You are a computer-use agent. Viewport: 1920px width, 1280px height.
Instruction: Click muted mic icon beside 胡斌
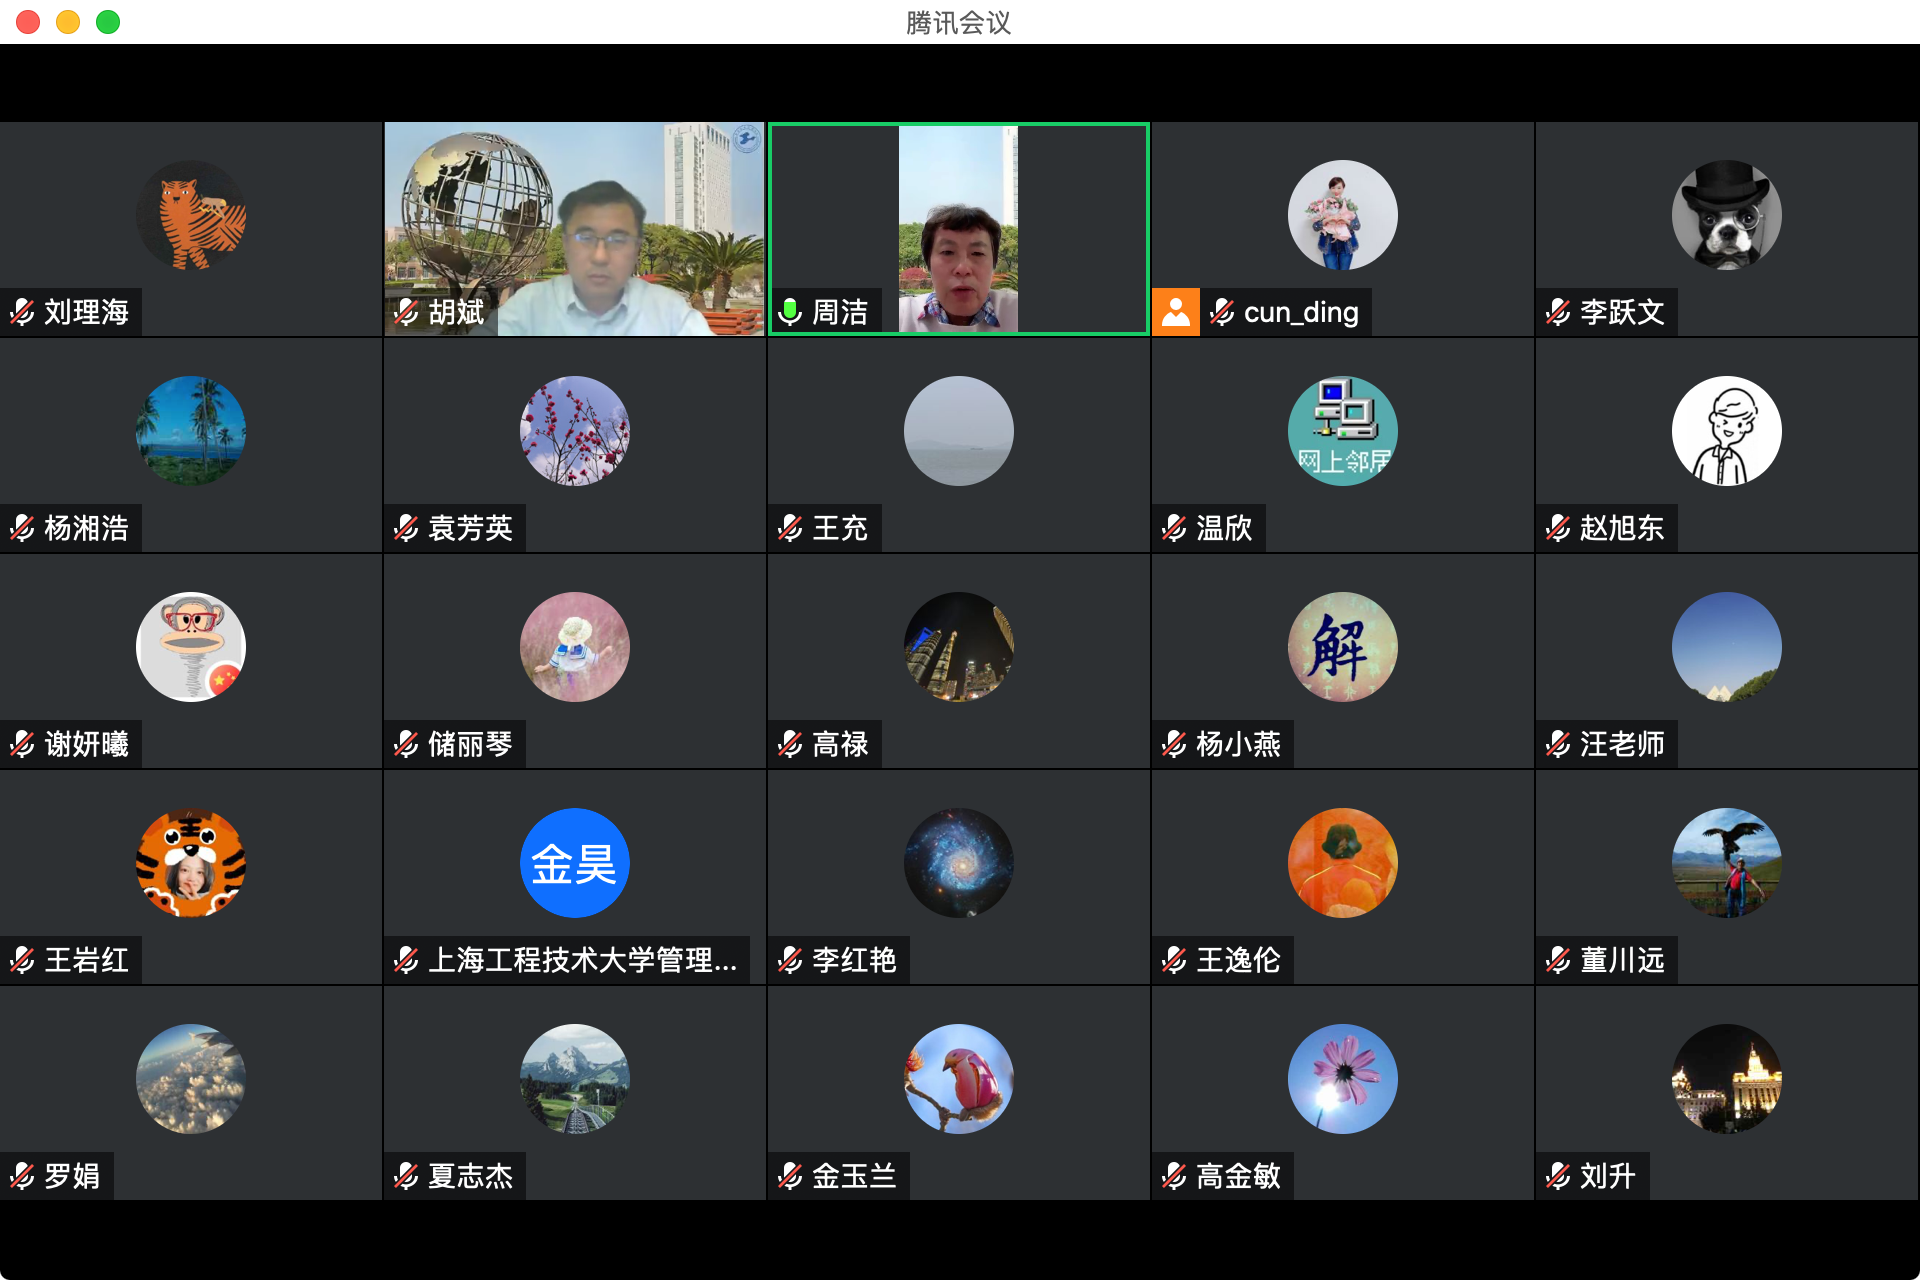tap(406, 313)
